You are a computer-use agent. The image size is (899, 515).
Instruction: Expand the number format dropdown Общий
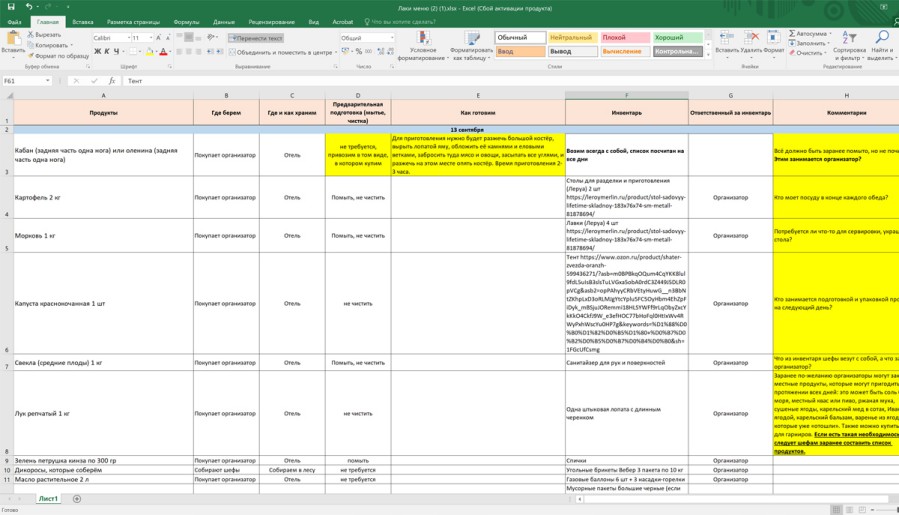click(391, 38)
